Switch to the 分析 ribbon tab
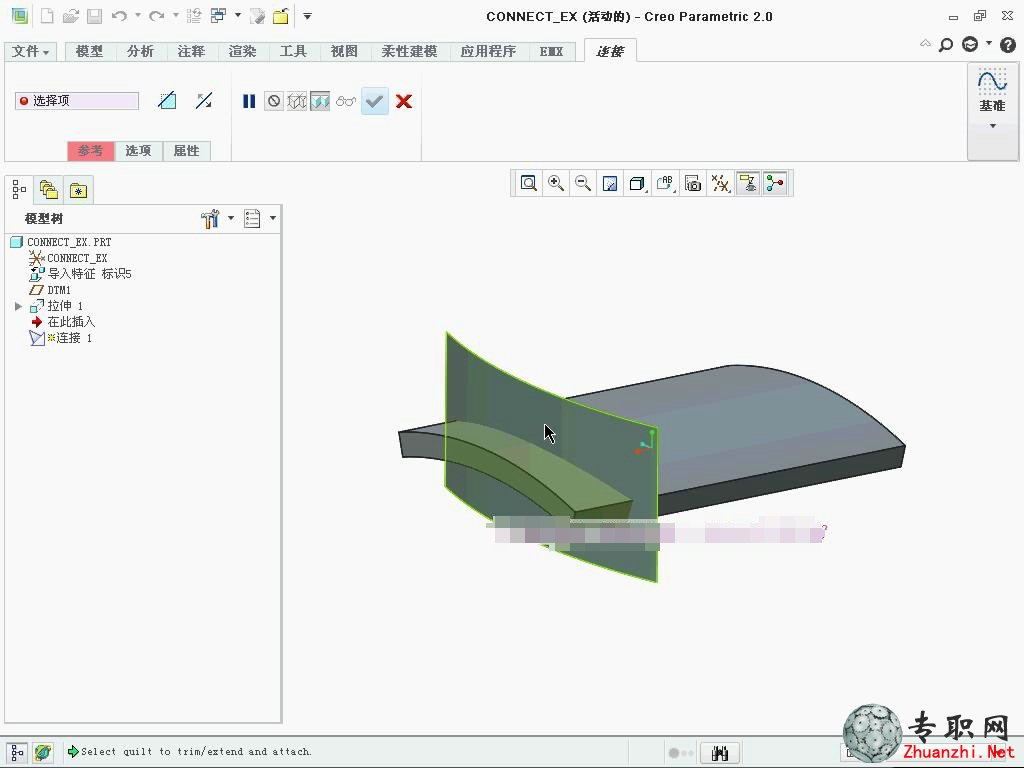1024x768 pixels. click(x=140, y=51)
